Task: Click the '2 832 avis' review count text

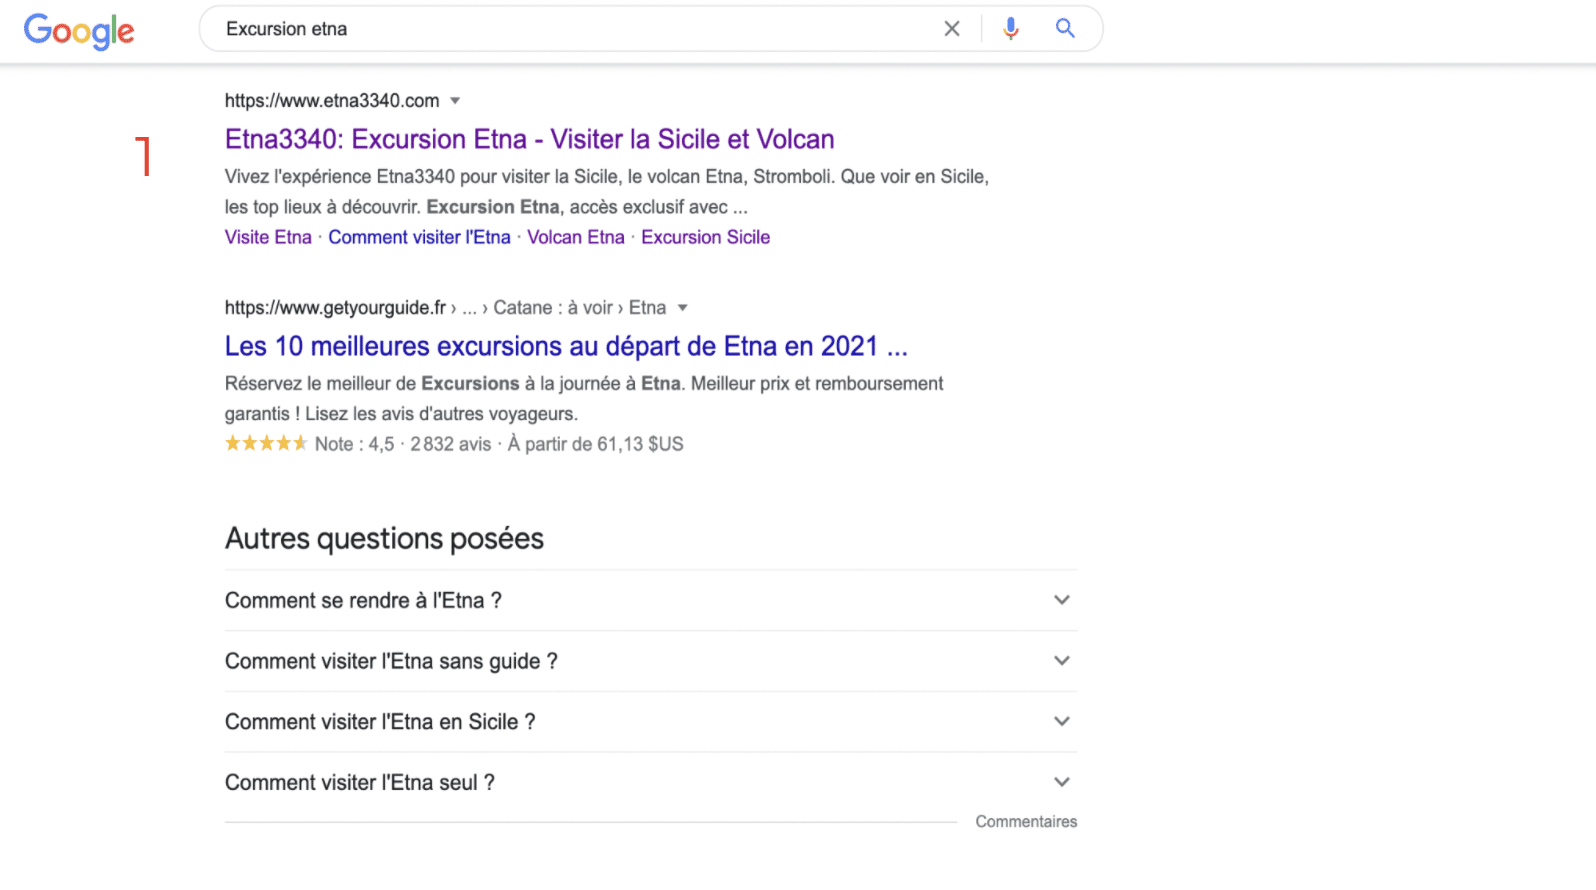Action: coord(451,444)
